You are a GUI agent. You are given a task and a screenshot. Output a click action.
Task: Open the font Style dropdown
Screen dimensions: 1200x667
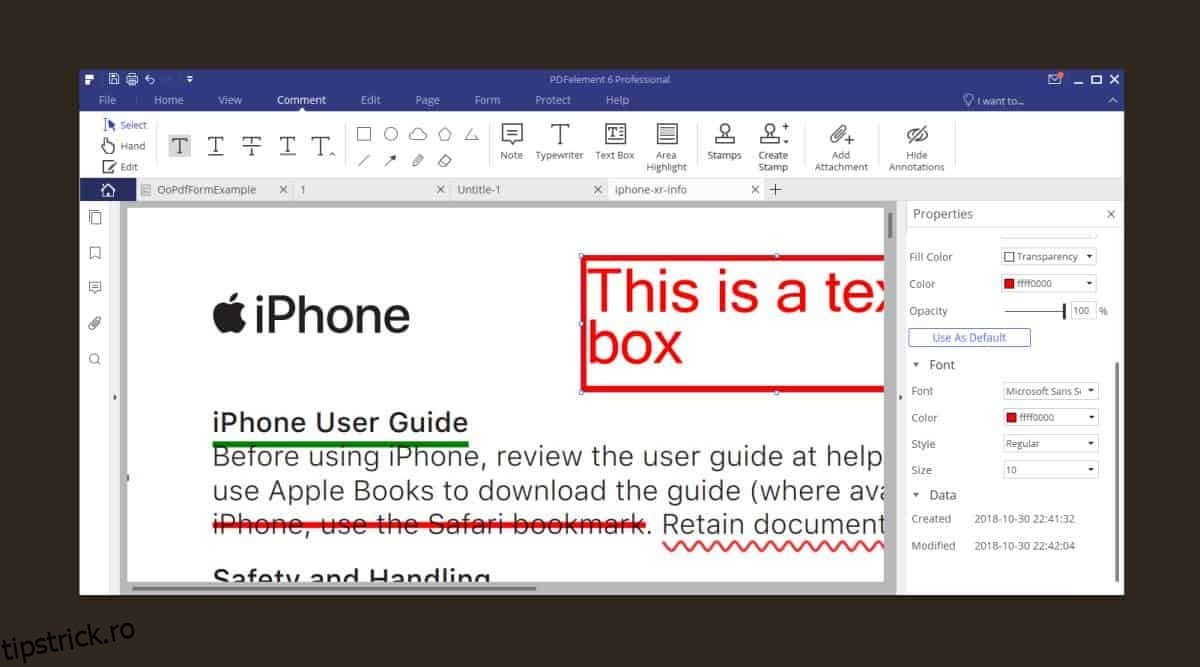[1050, 443]
